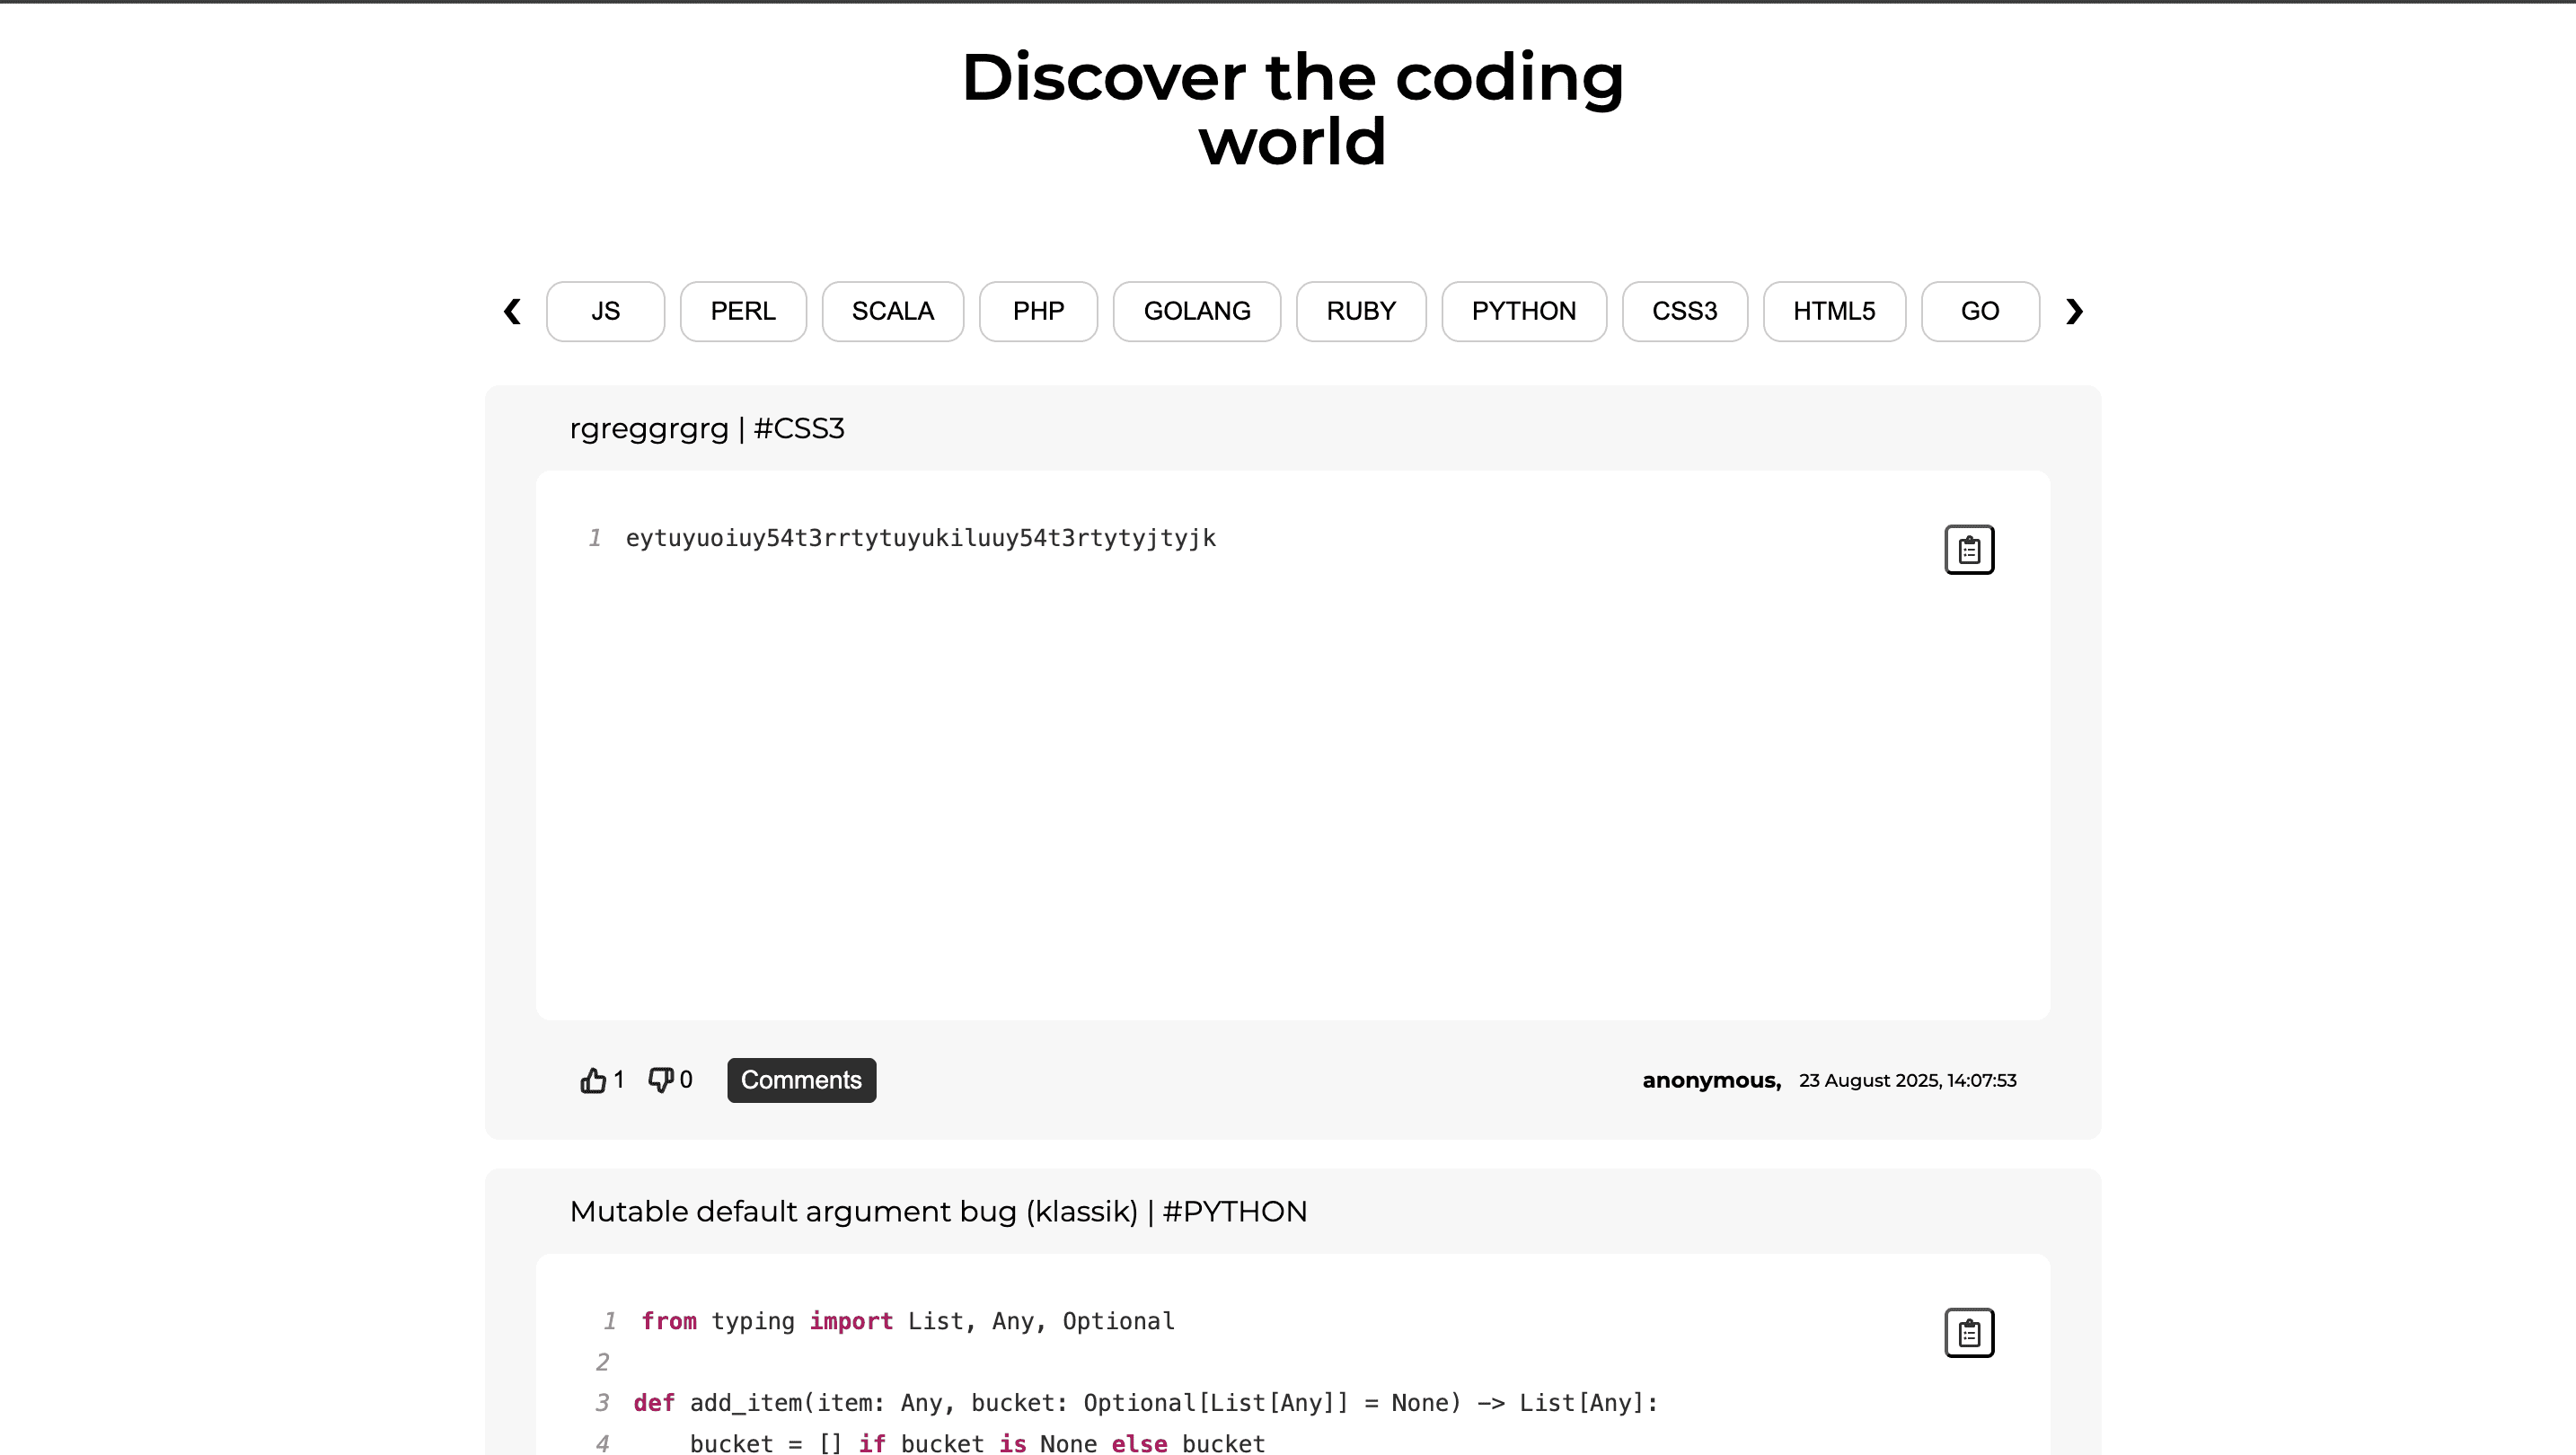Copy the Python snippet code to clipboard
The width and height of the screenshot is (2576, 1455).
[1969, 1332]
